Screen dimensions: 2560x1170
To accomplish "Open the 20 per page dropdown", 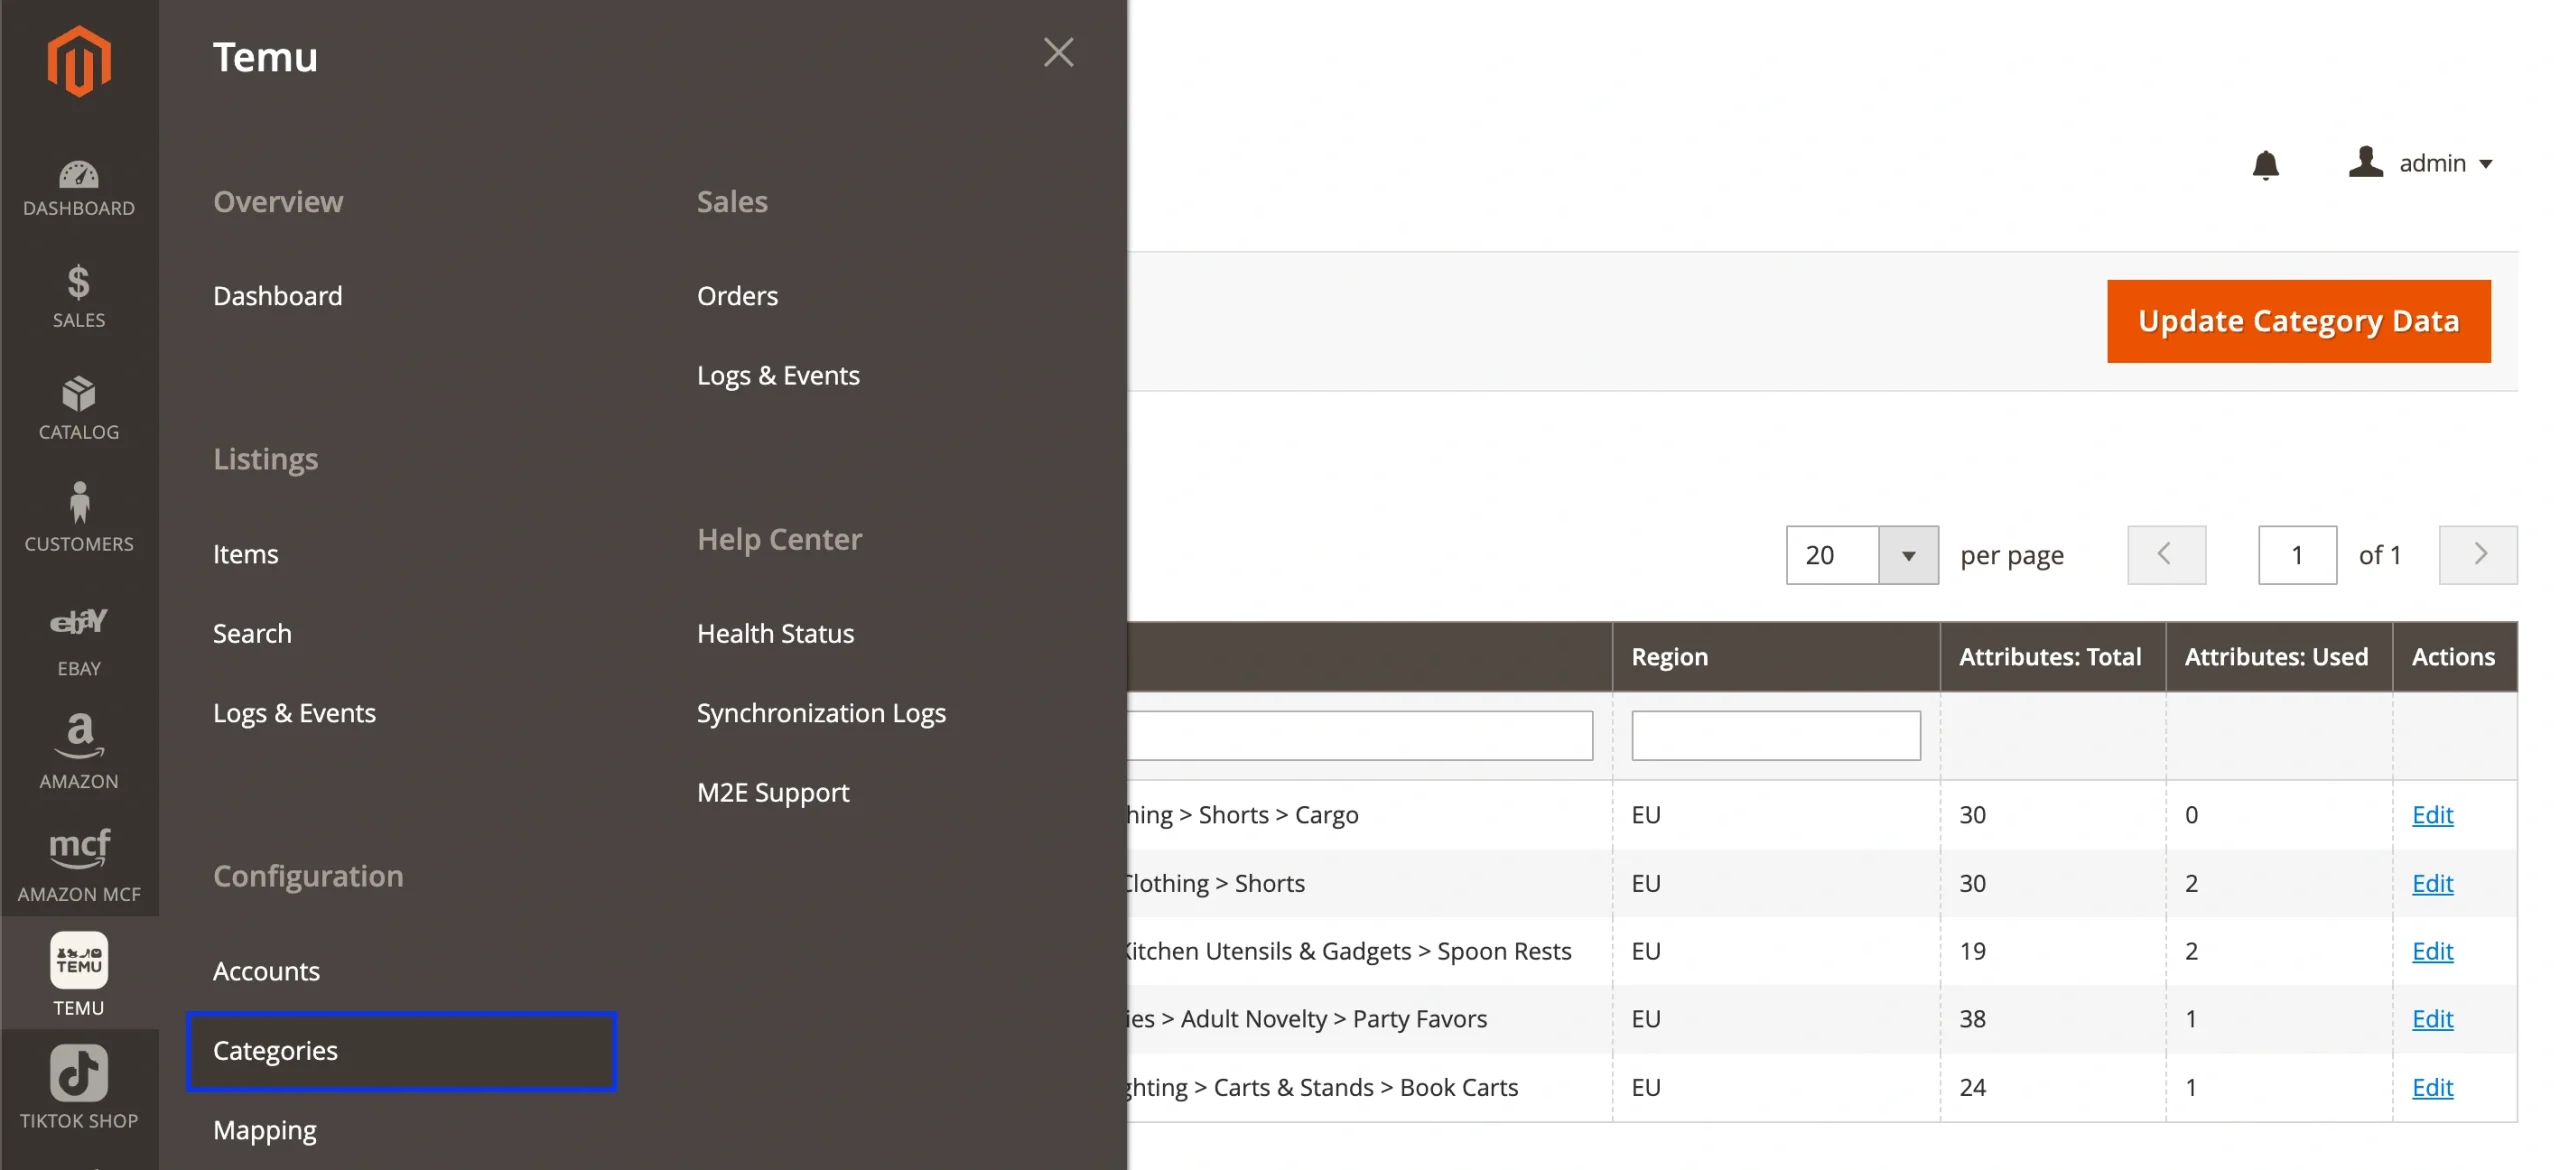I will 1907,555.
